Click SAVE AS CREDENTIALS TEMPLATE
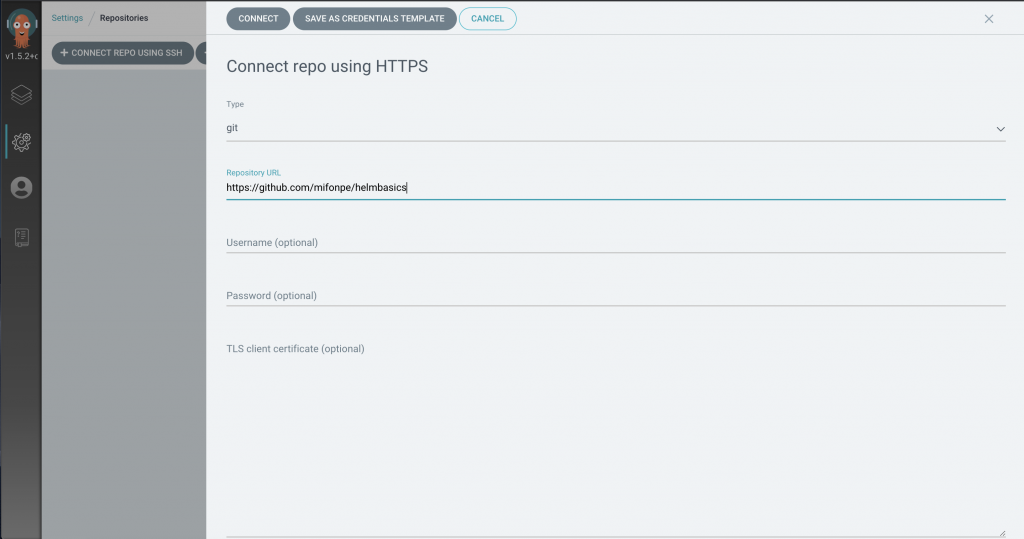Image resolution: width=1024 pixels, height=539 pixels. click(x=374, y=18)
